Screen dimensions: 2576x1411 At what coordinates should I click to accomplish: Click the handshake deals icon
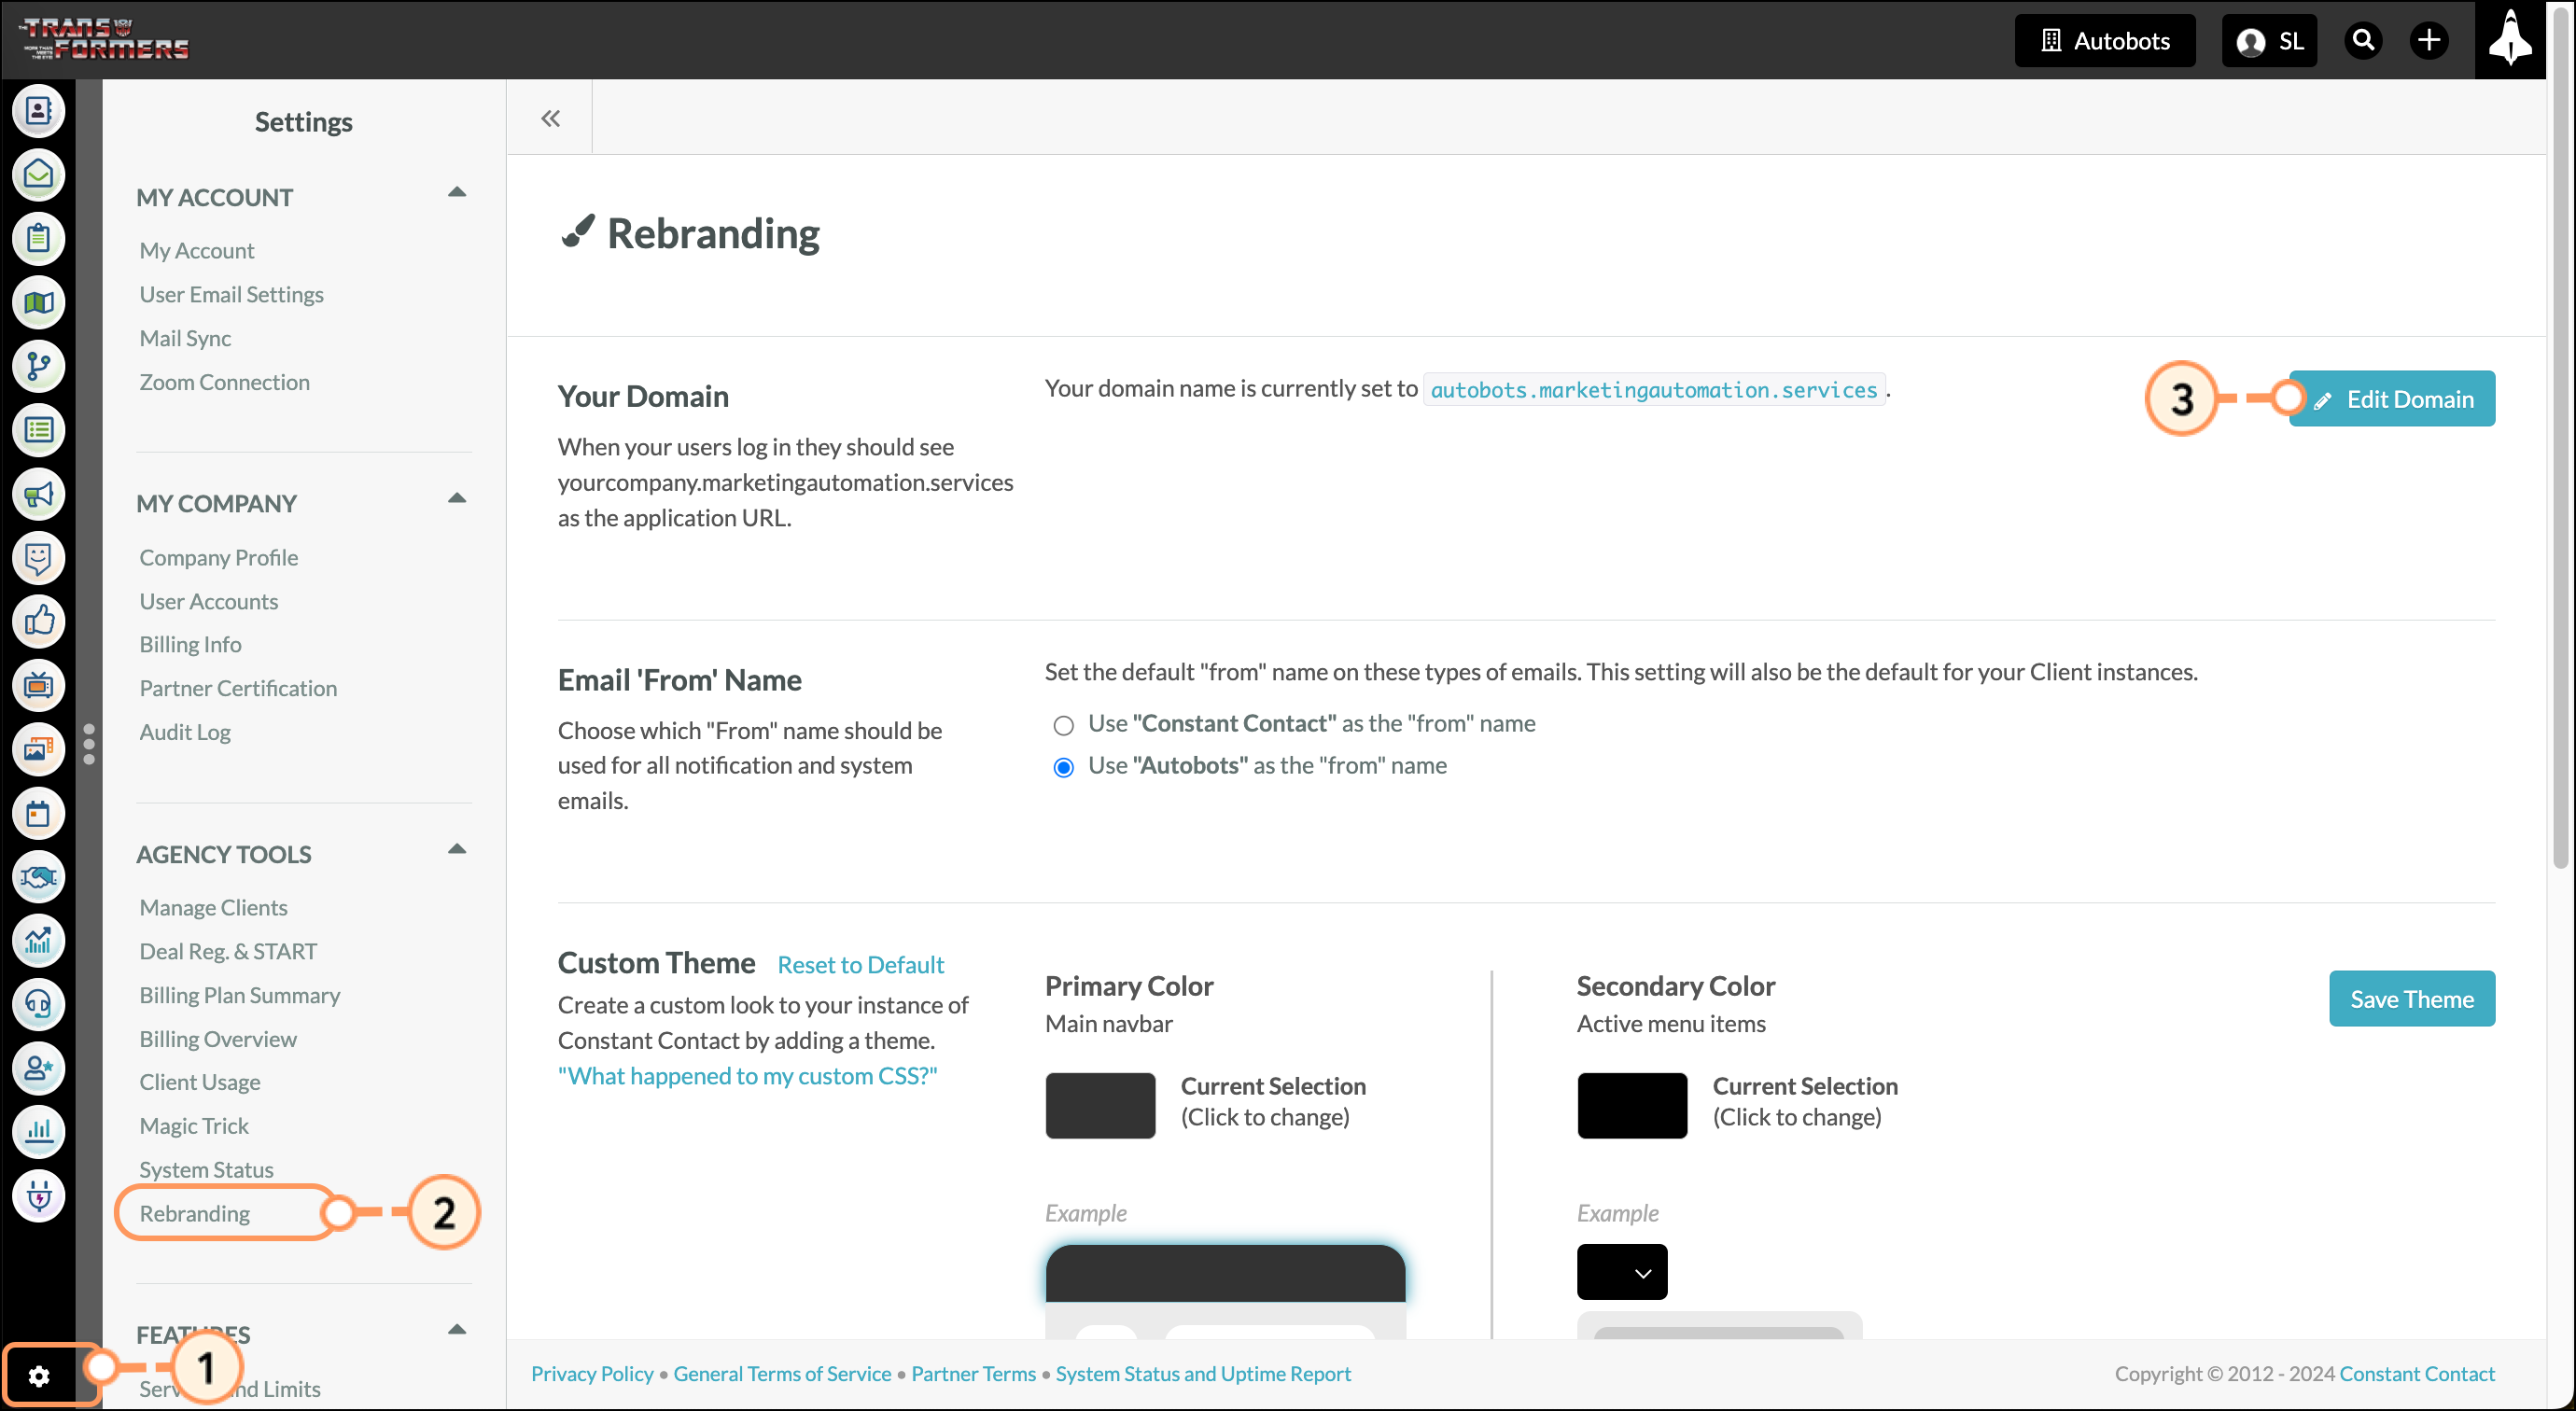click(38, 878)
